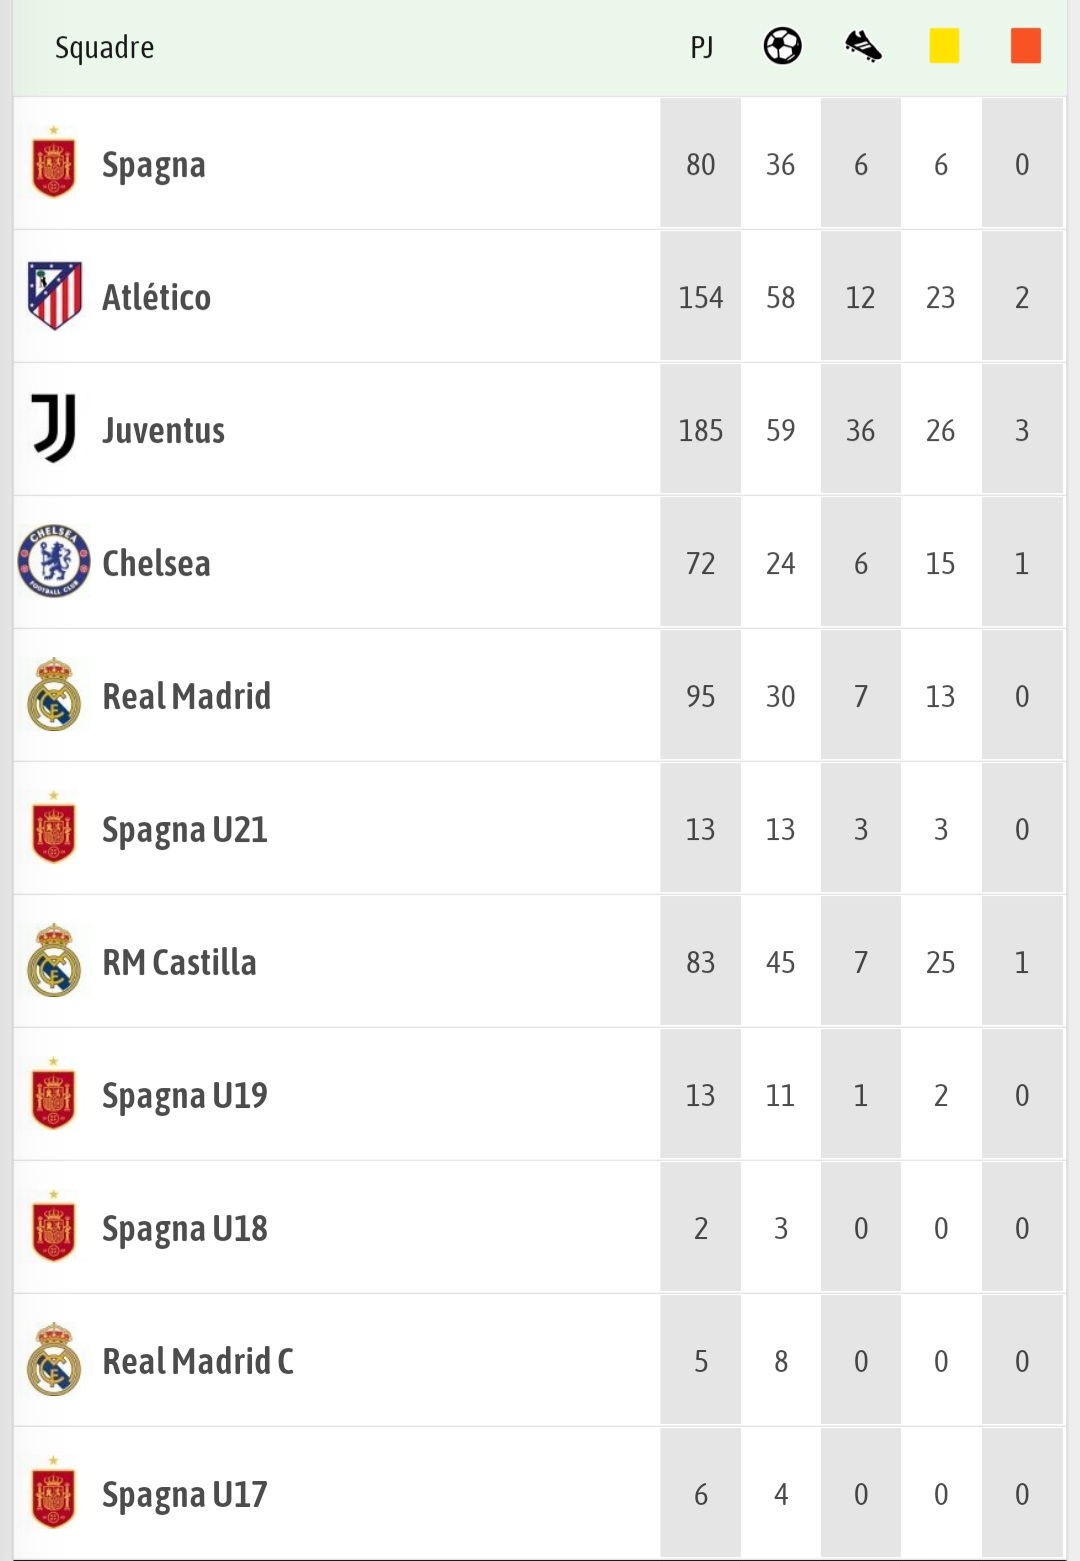Click the Juventus club logo
Image resolution: width=1080 pixels, height=1561 pixels.
(x=54, y=429)
